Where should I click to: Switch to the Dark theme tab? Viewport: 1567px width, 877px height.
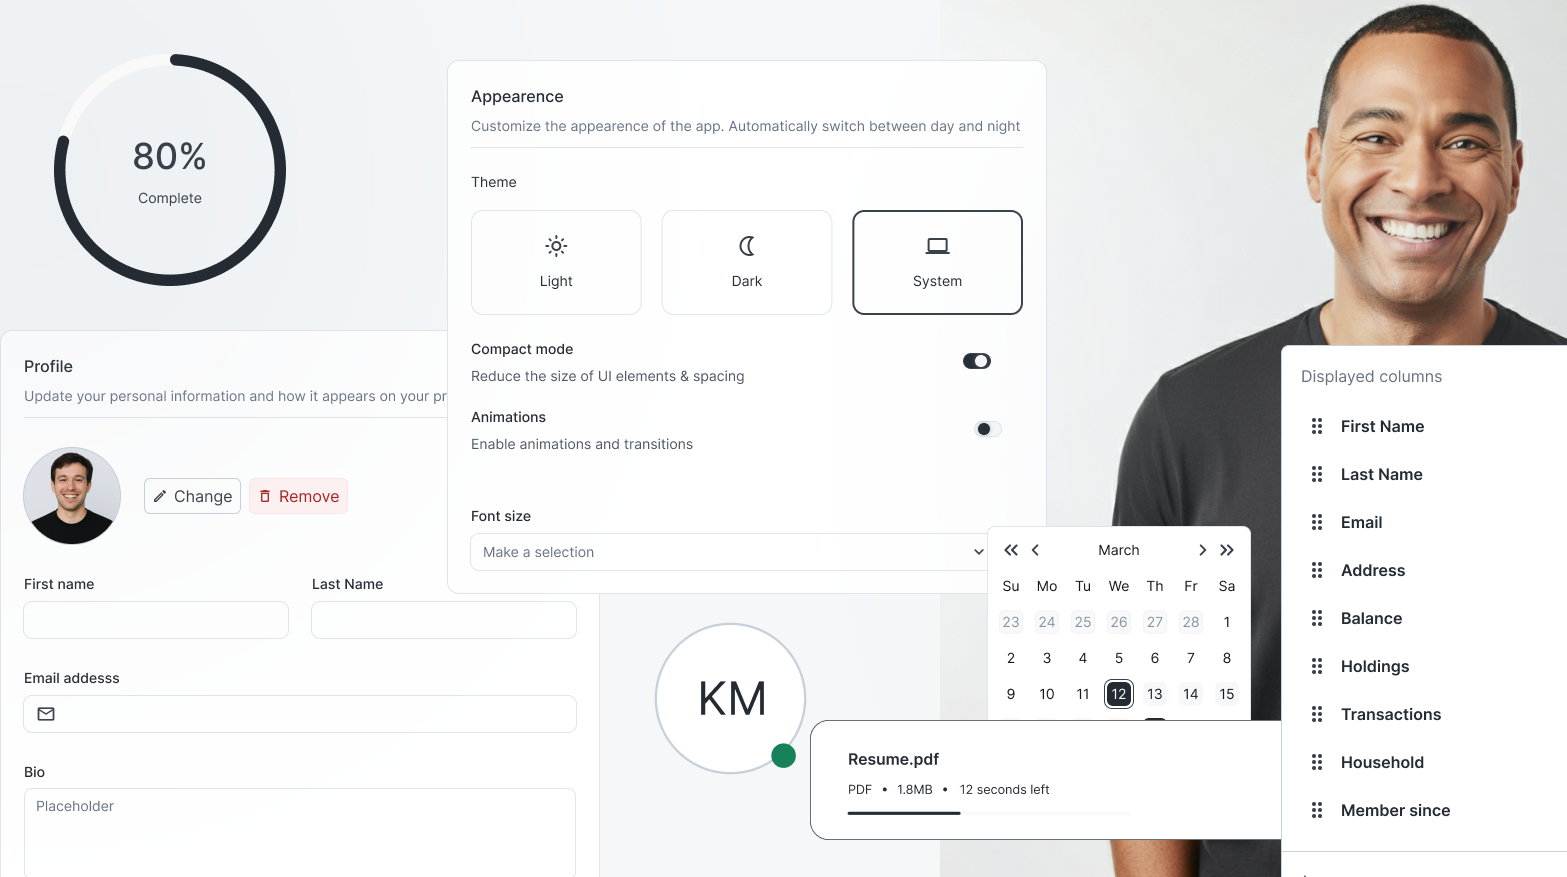pos(746,262)
